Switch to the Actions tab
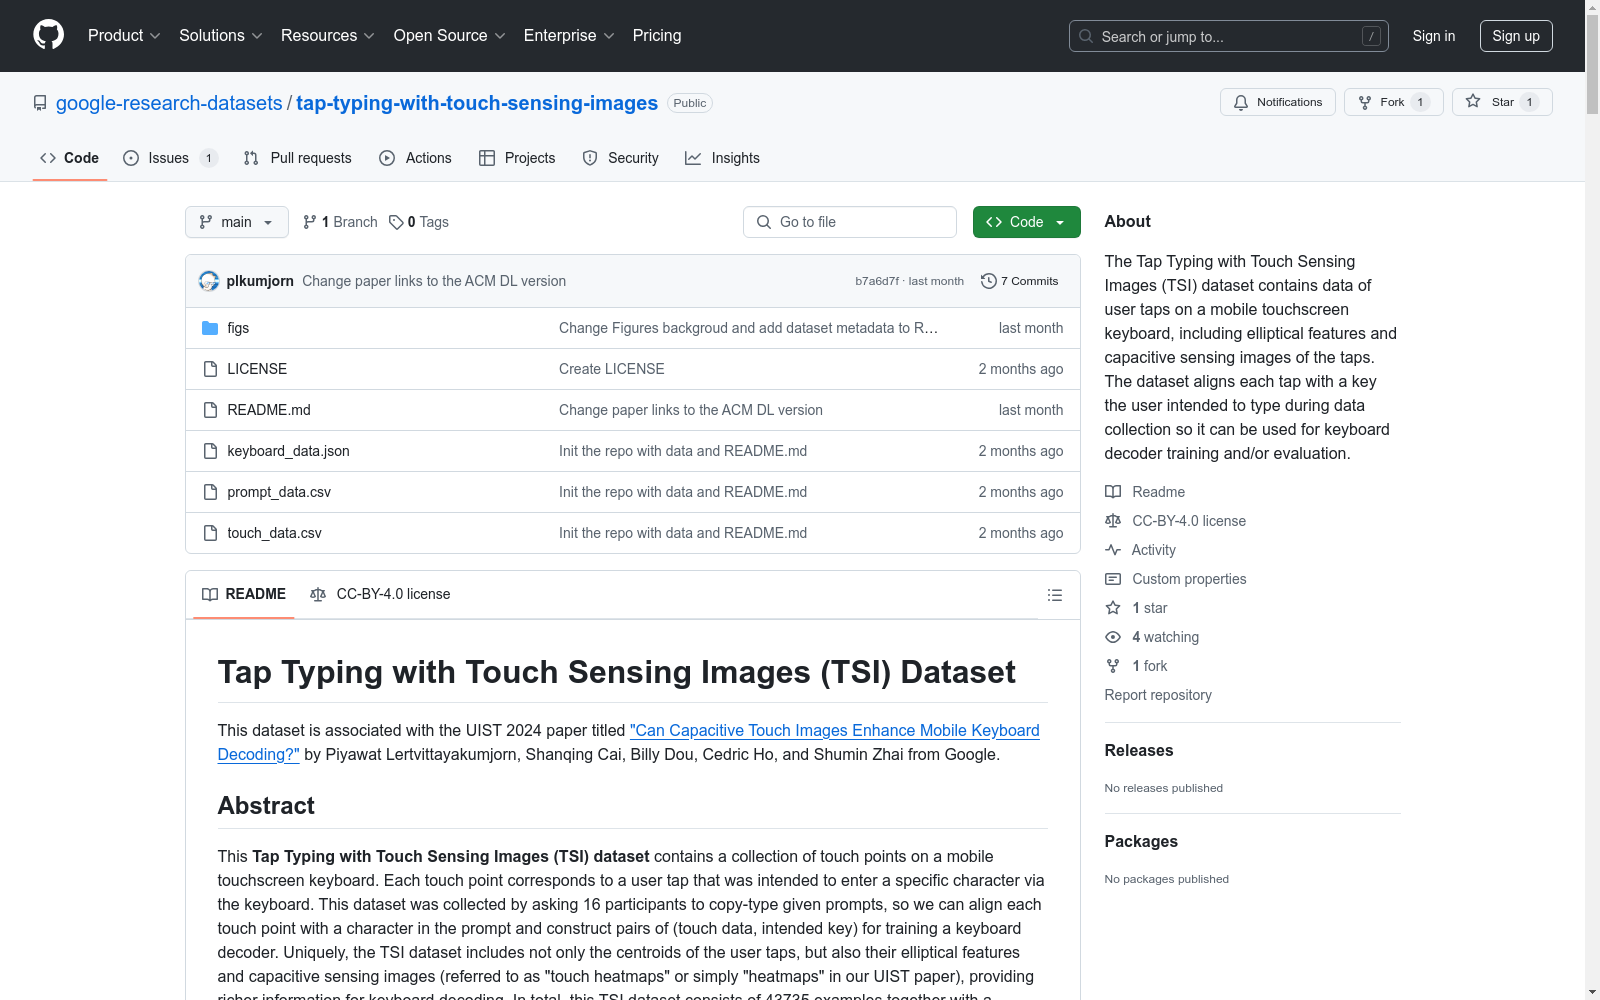 (415, 158)
